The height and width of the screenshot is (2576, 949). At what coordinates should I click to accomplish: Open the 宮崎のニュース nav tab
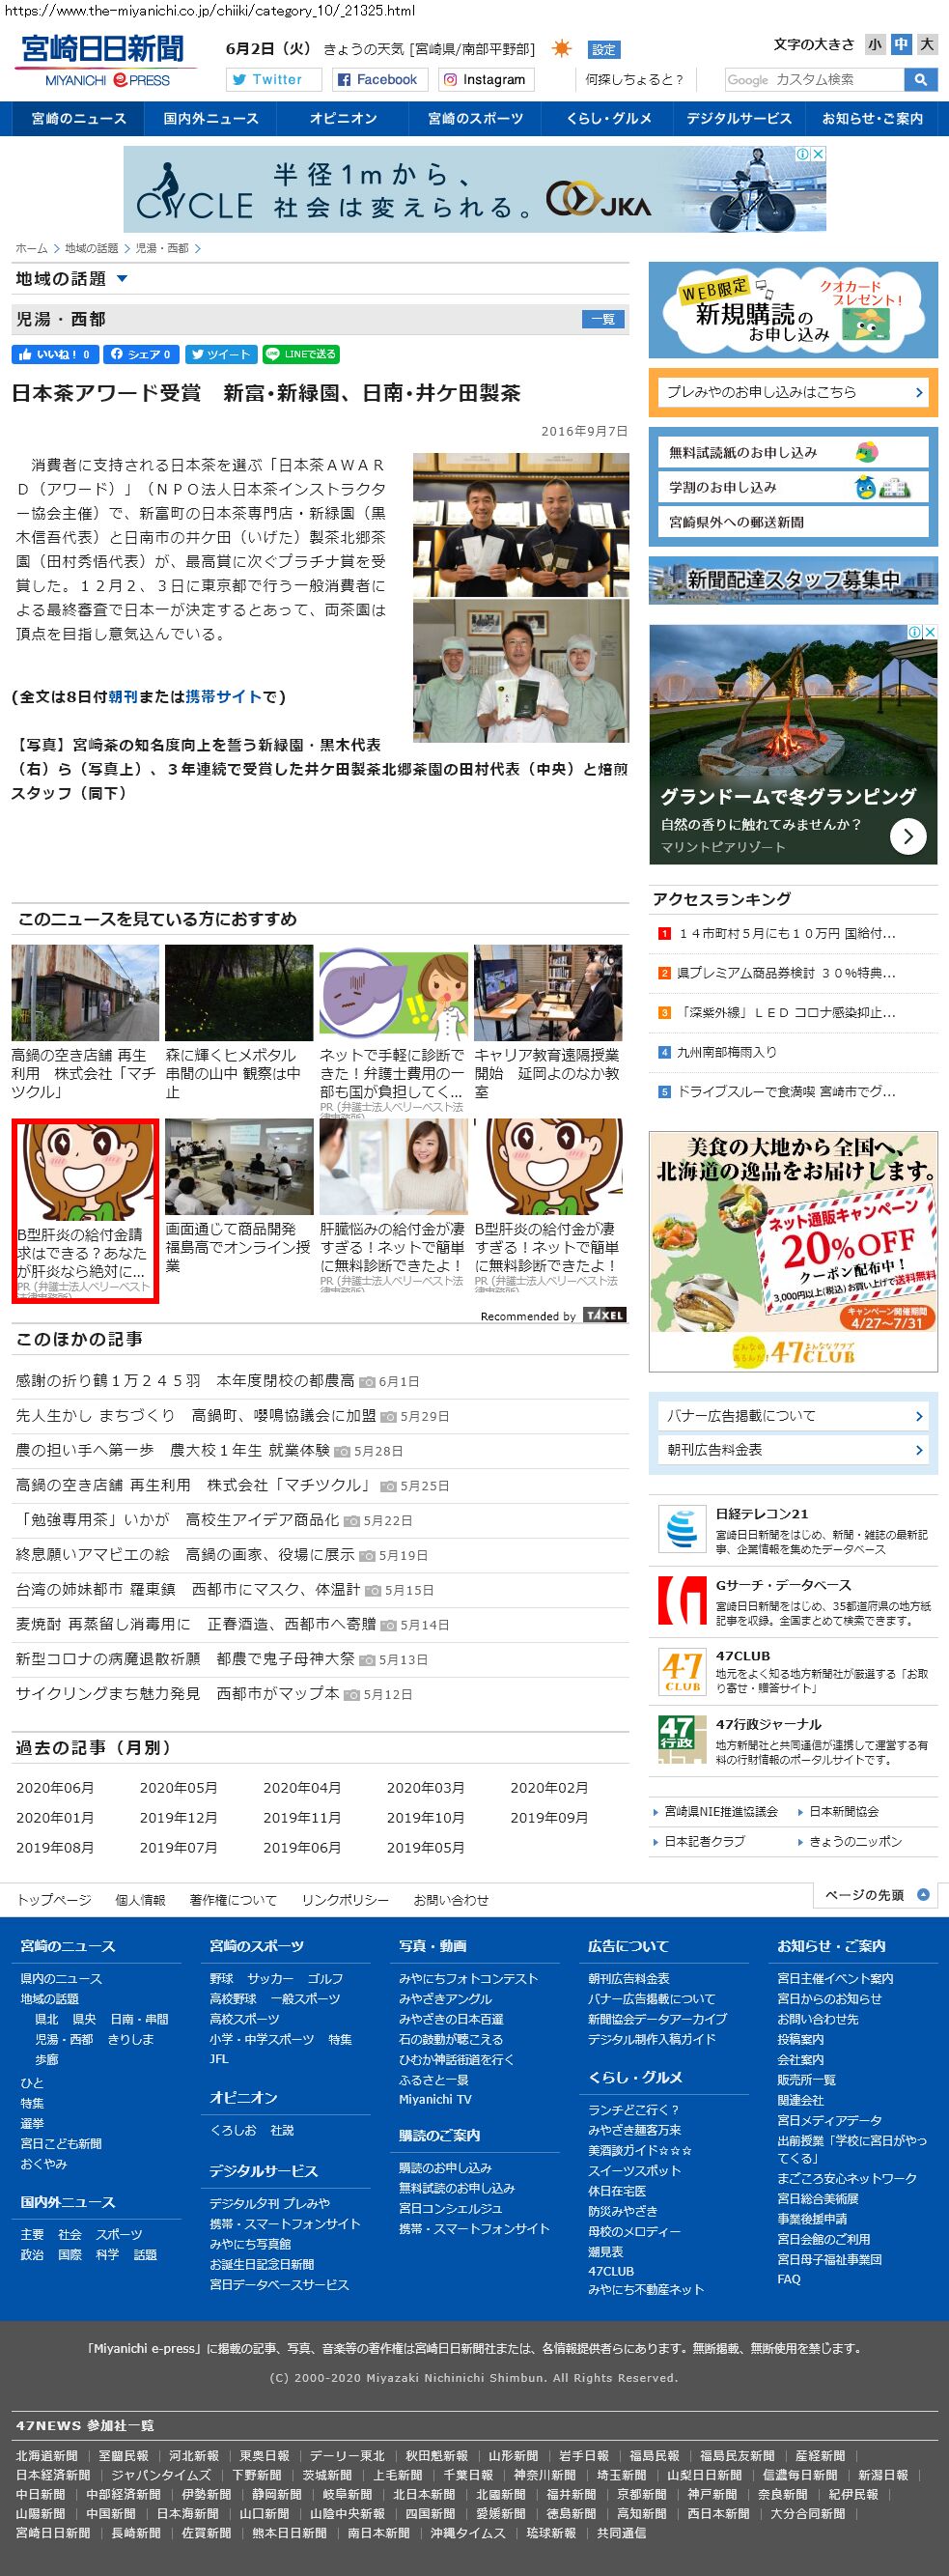point(79,118)
